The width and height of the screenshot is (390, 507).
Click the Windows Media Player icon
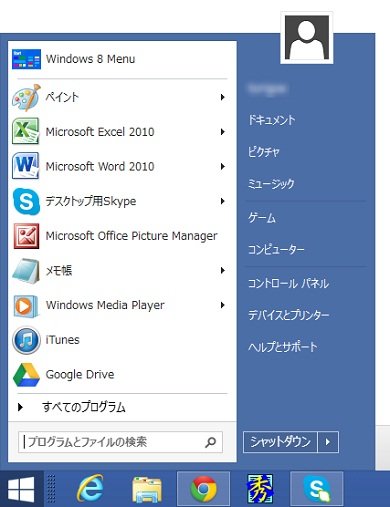point(26,306)
